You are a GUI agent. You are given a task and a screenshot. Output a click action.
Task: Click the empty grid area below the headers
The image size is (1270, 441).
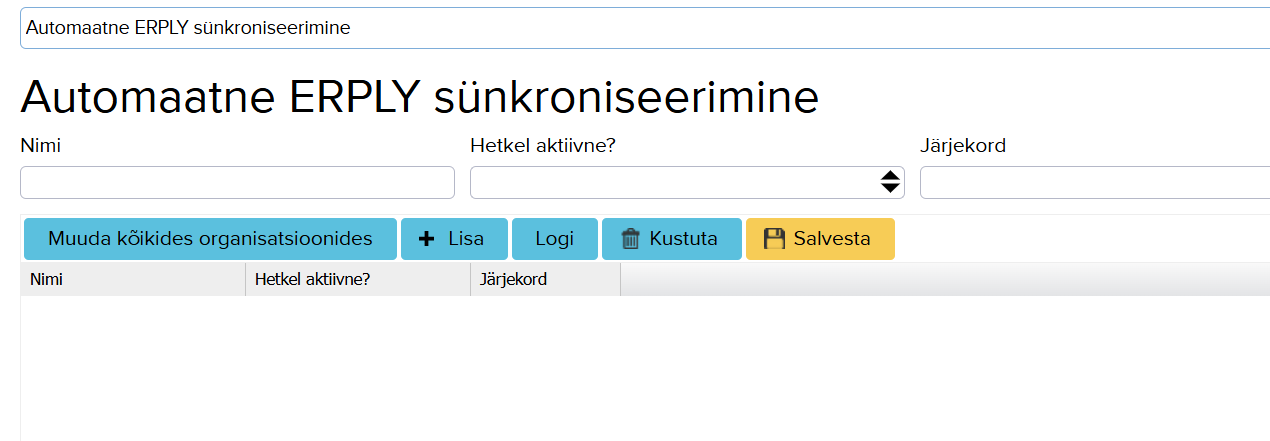640,368
